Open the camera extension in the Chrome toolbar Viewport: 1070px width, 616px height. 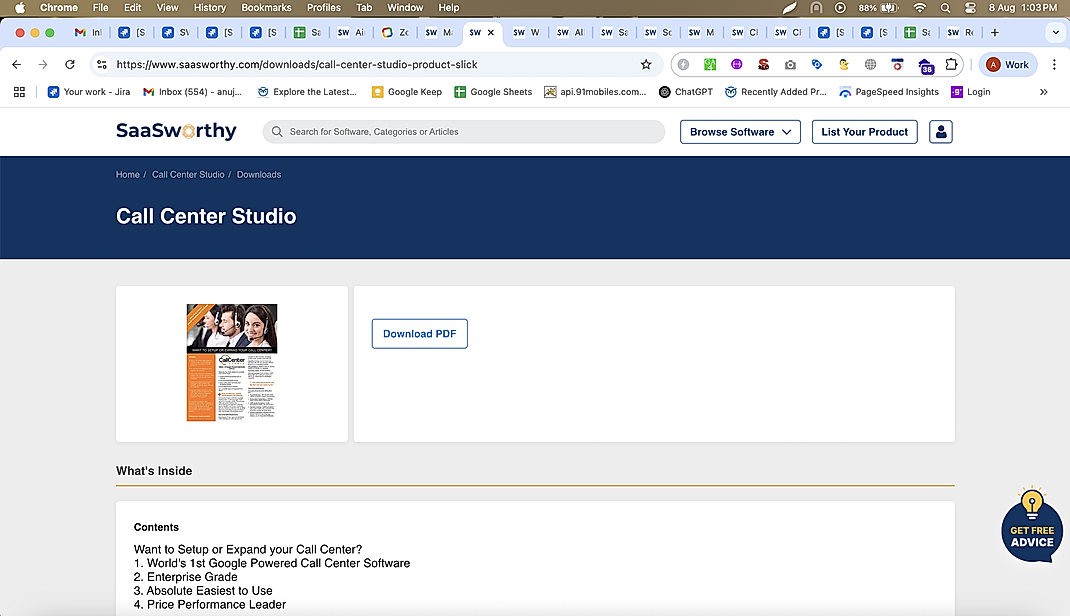pyautogui.click(x=790, y=64)
